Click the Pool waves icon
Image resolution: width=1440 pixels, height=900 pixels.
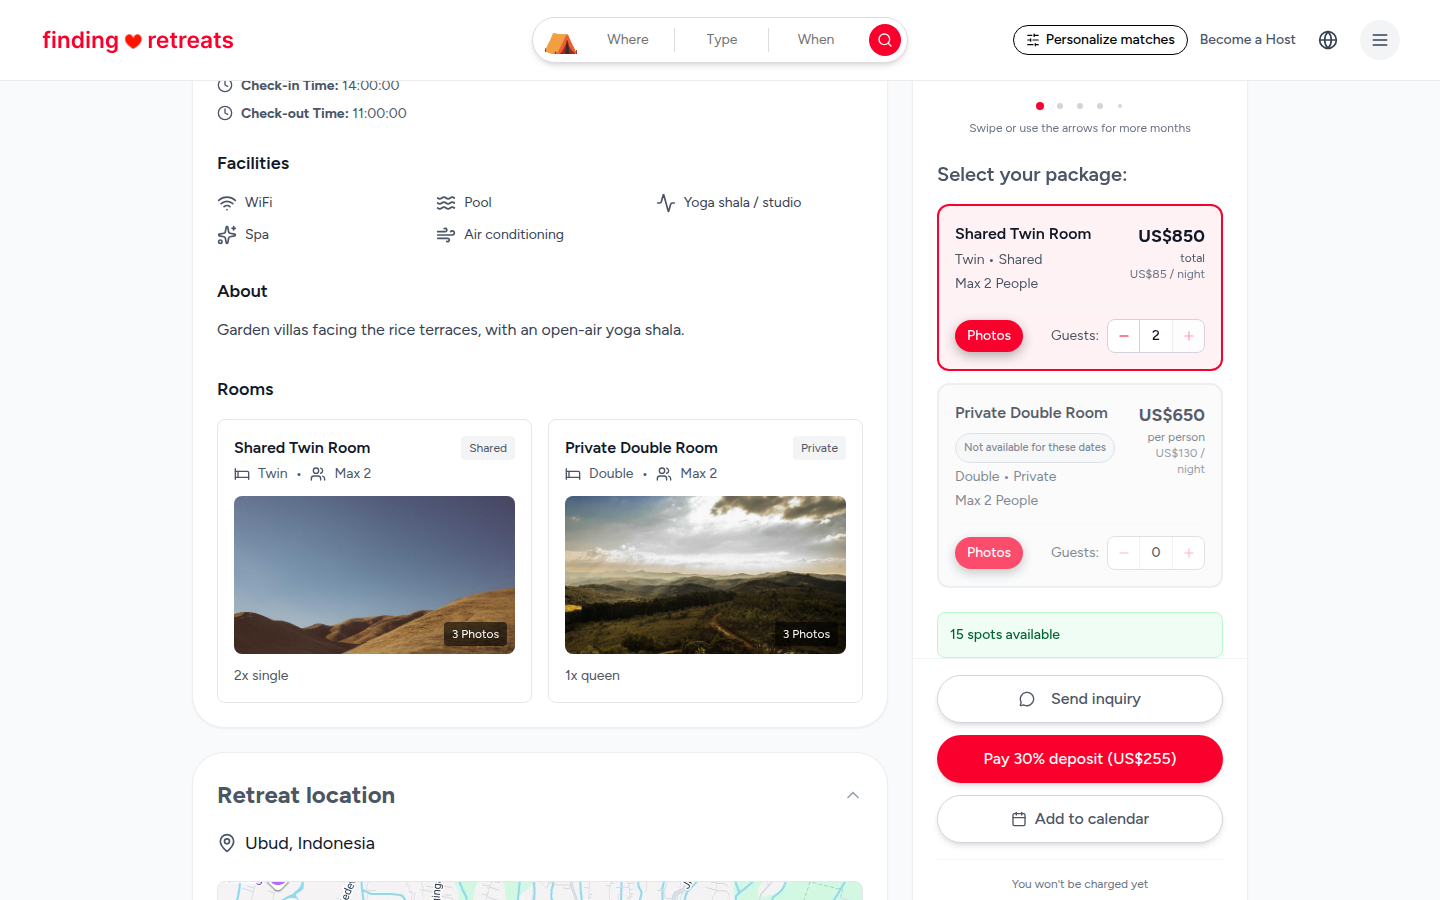coord(446,203)
